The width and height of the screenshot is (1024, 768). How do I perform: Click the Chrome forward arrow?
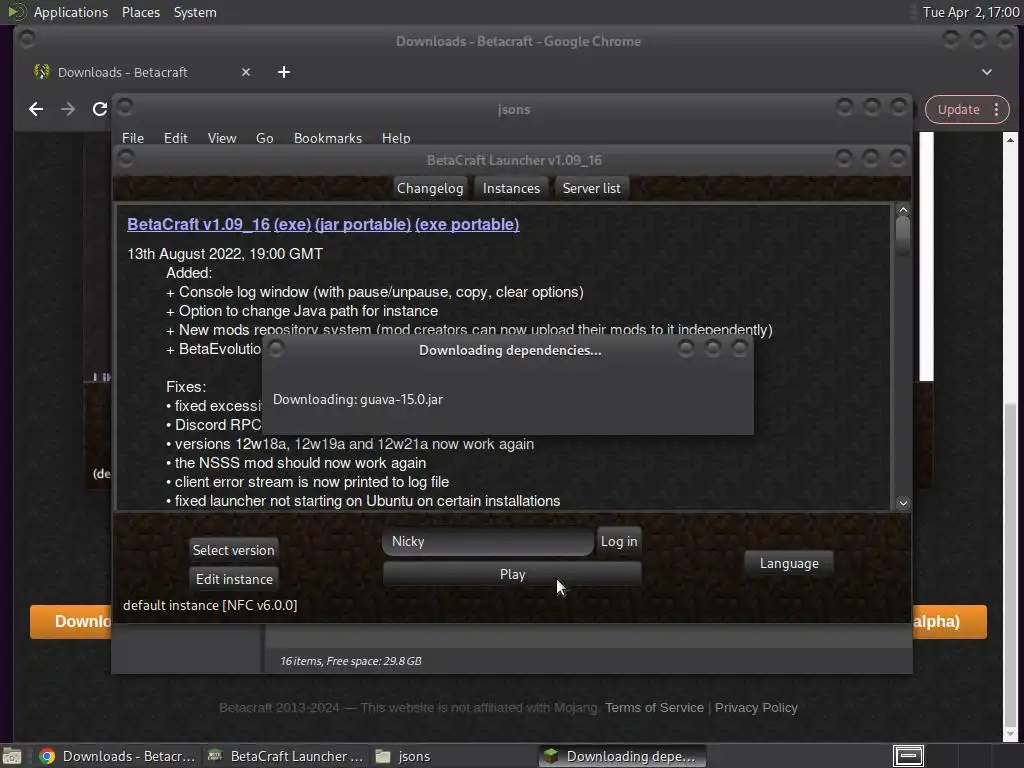(x=68, y=109)
